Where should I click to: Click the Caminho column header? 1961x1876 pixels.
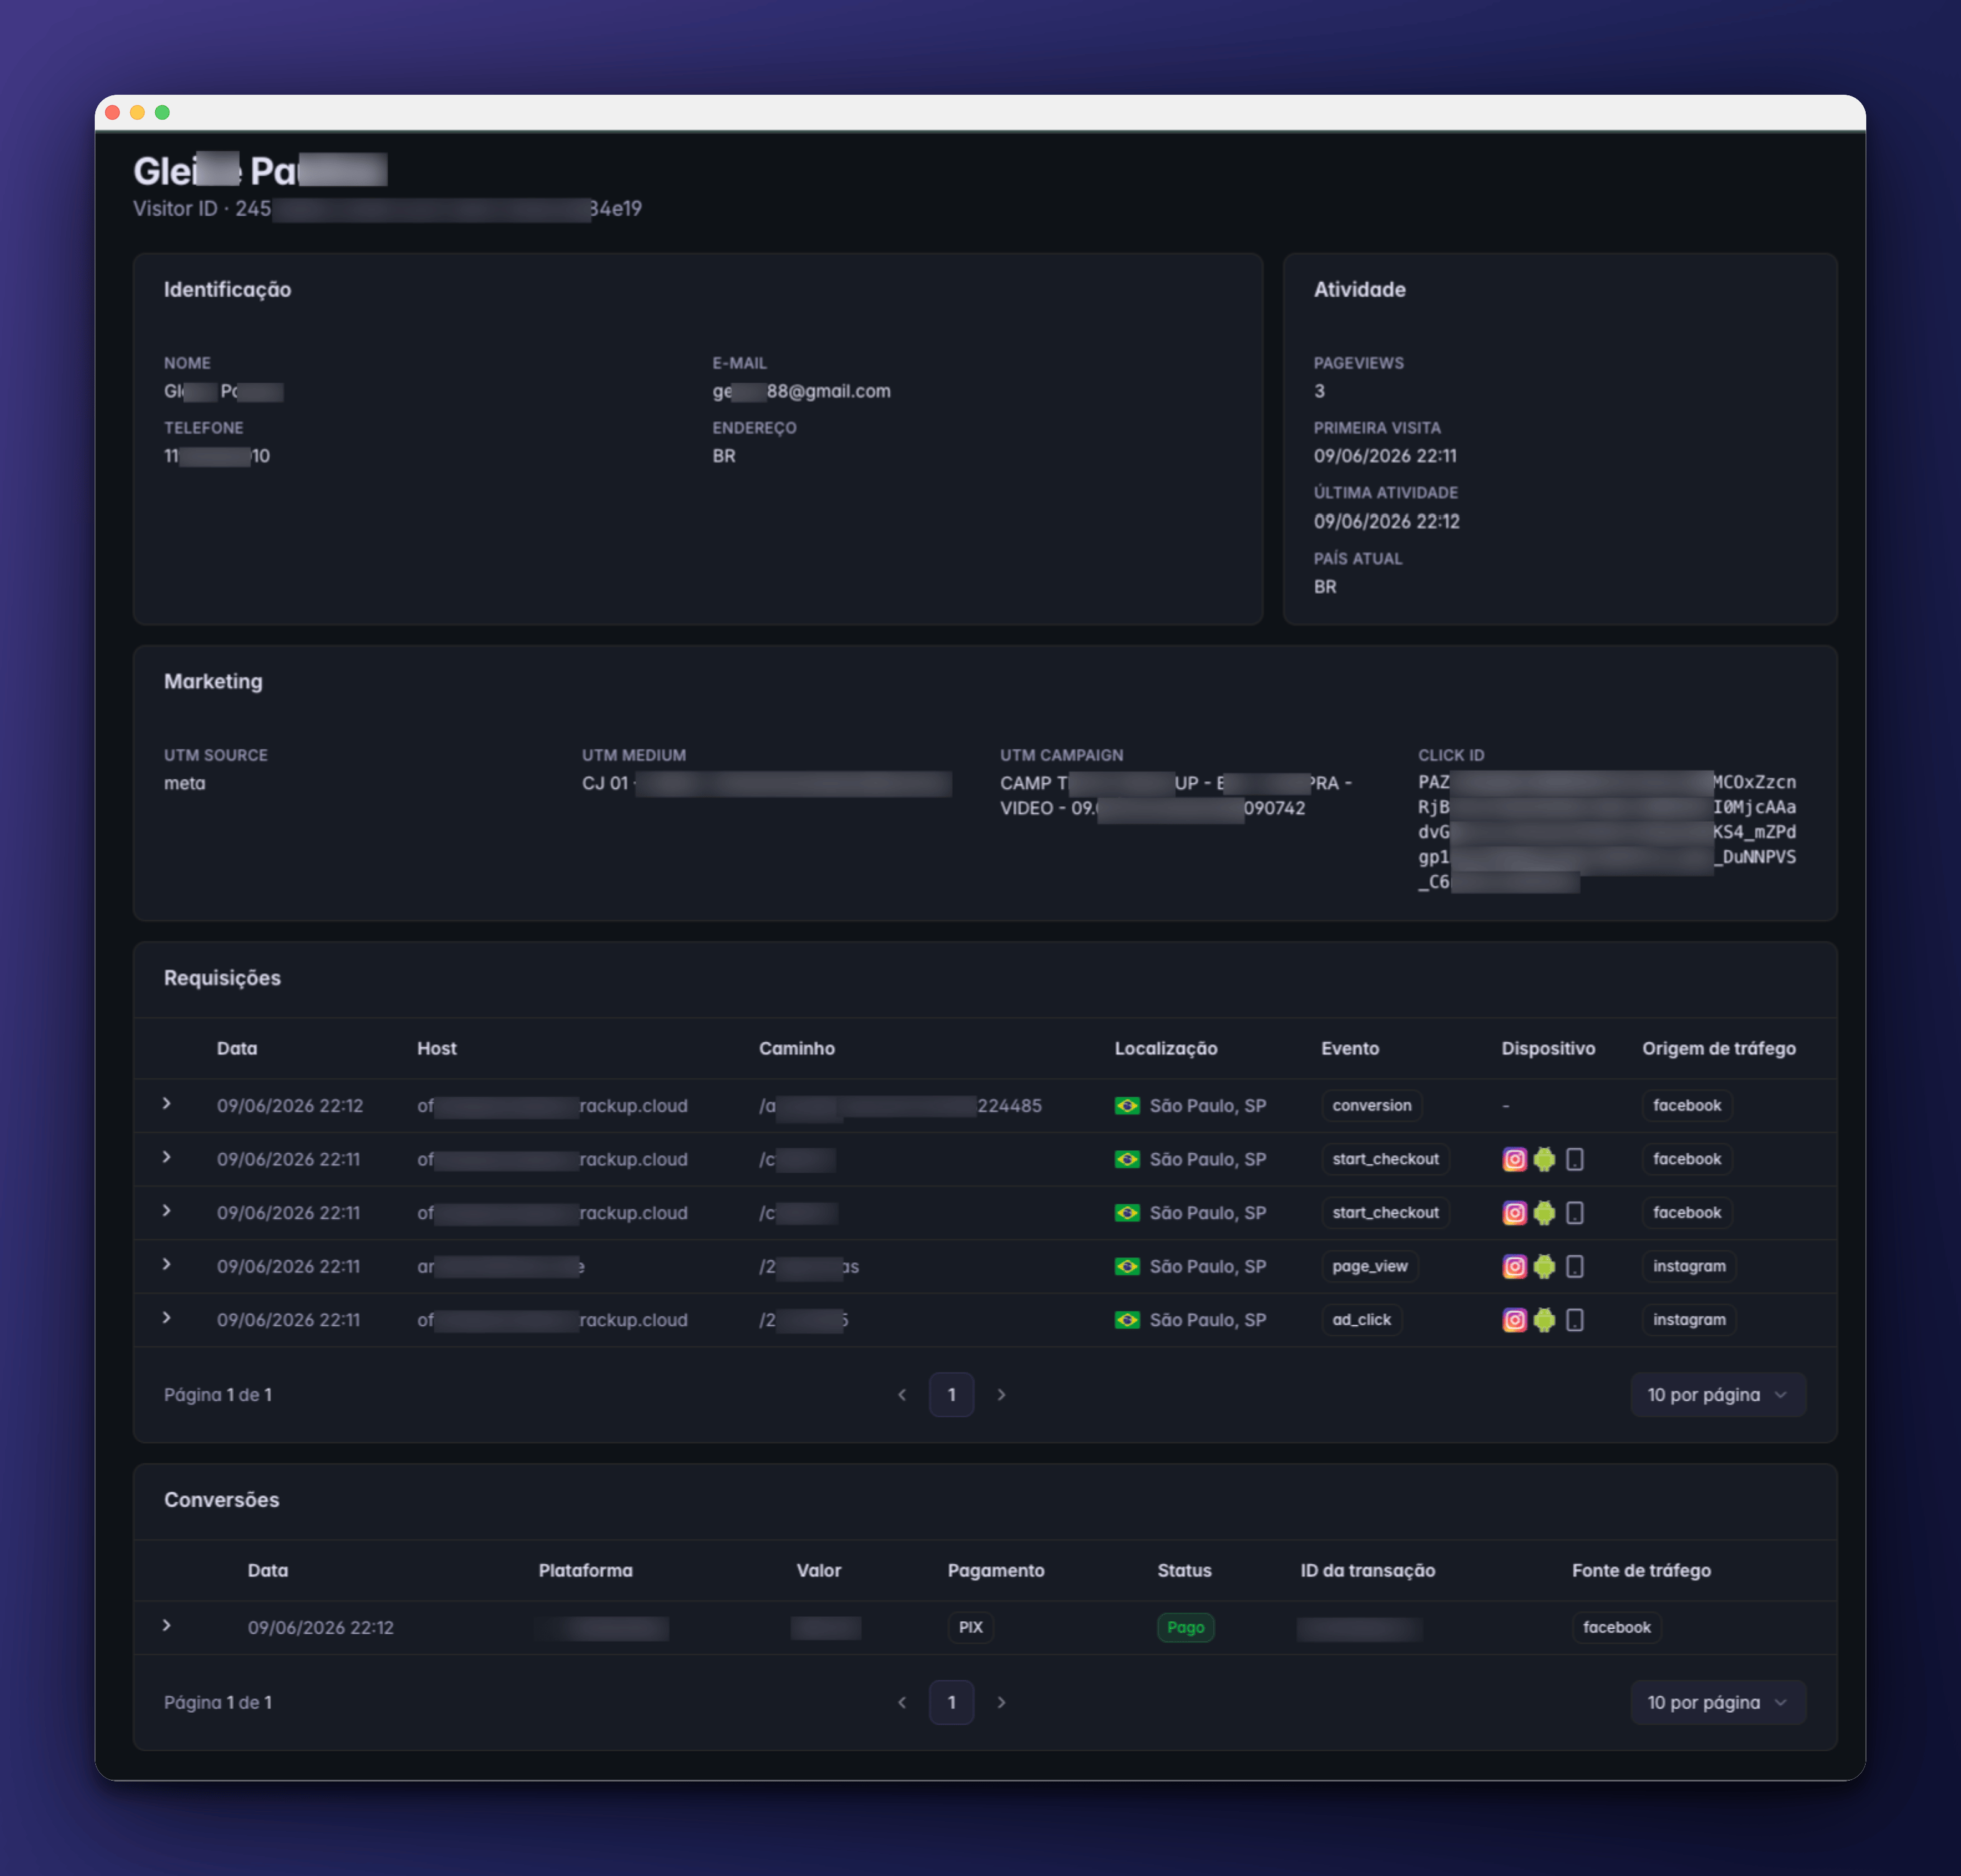[x=796, y=1048]
